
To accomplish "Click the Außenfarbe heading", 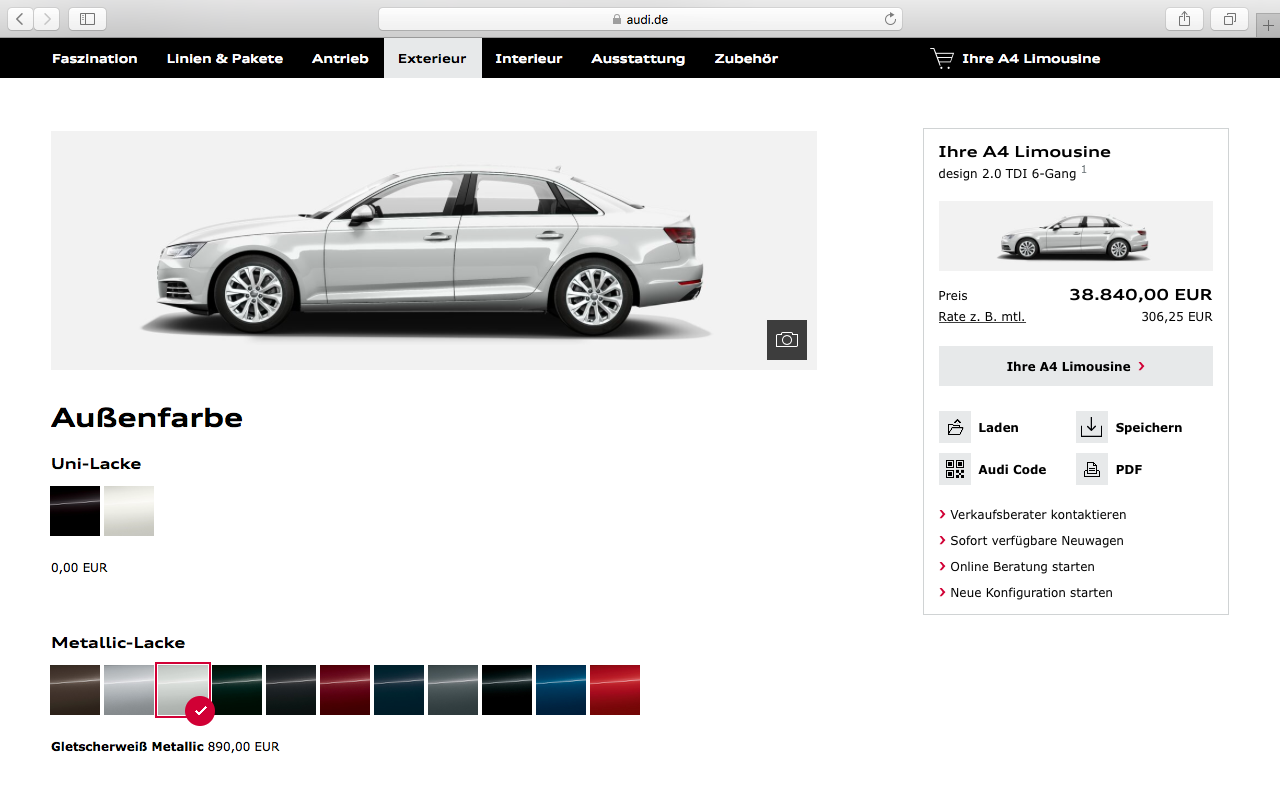I will coord(147,418).
